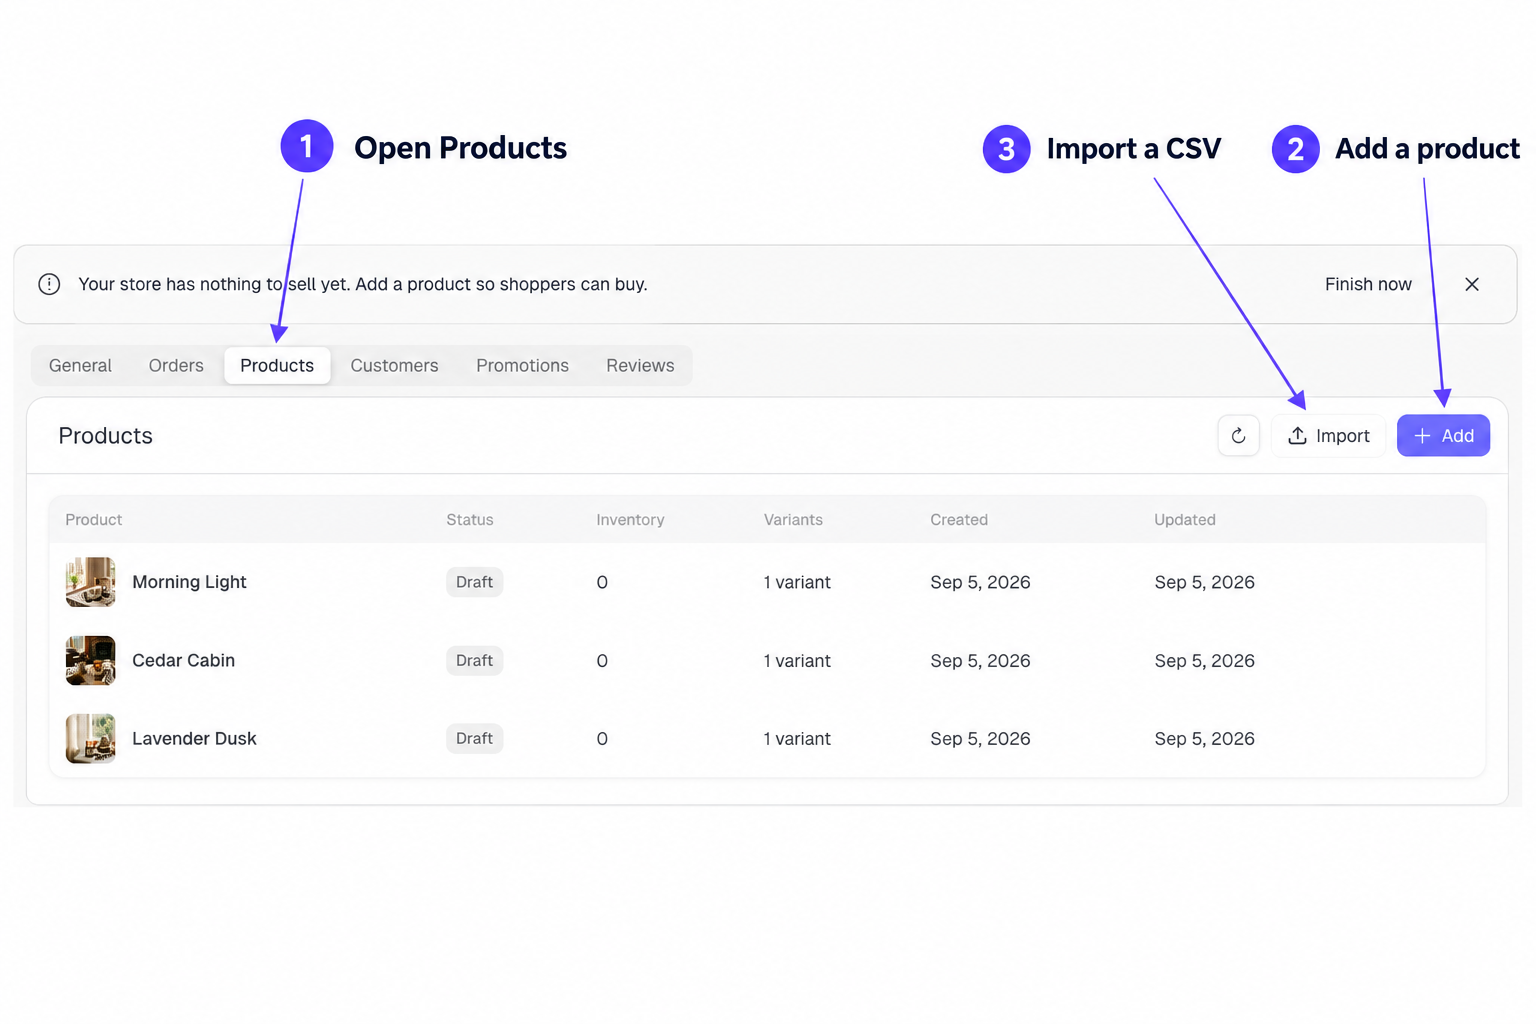
Task: Click Finish now link
Action: click(1368, 284)
